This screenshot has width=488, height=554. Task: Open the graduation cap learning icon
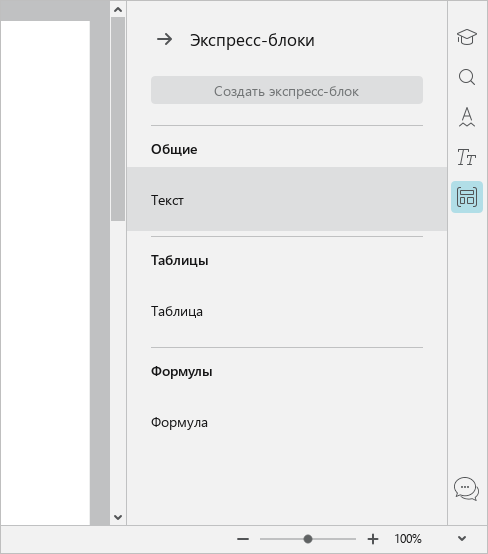click(466, 37)
